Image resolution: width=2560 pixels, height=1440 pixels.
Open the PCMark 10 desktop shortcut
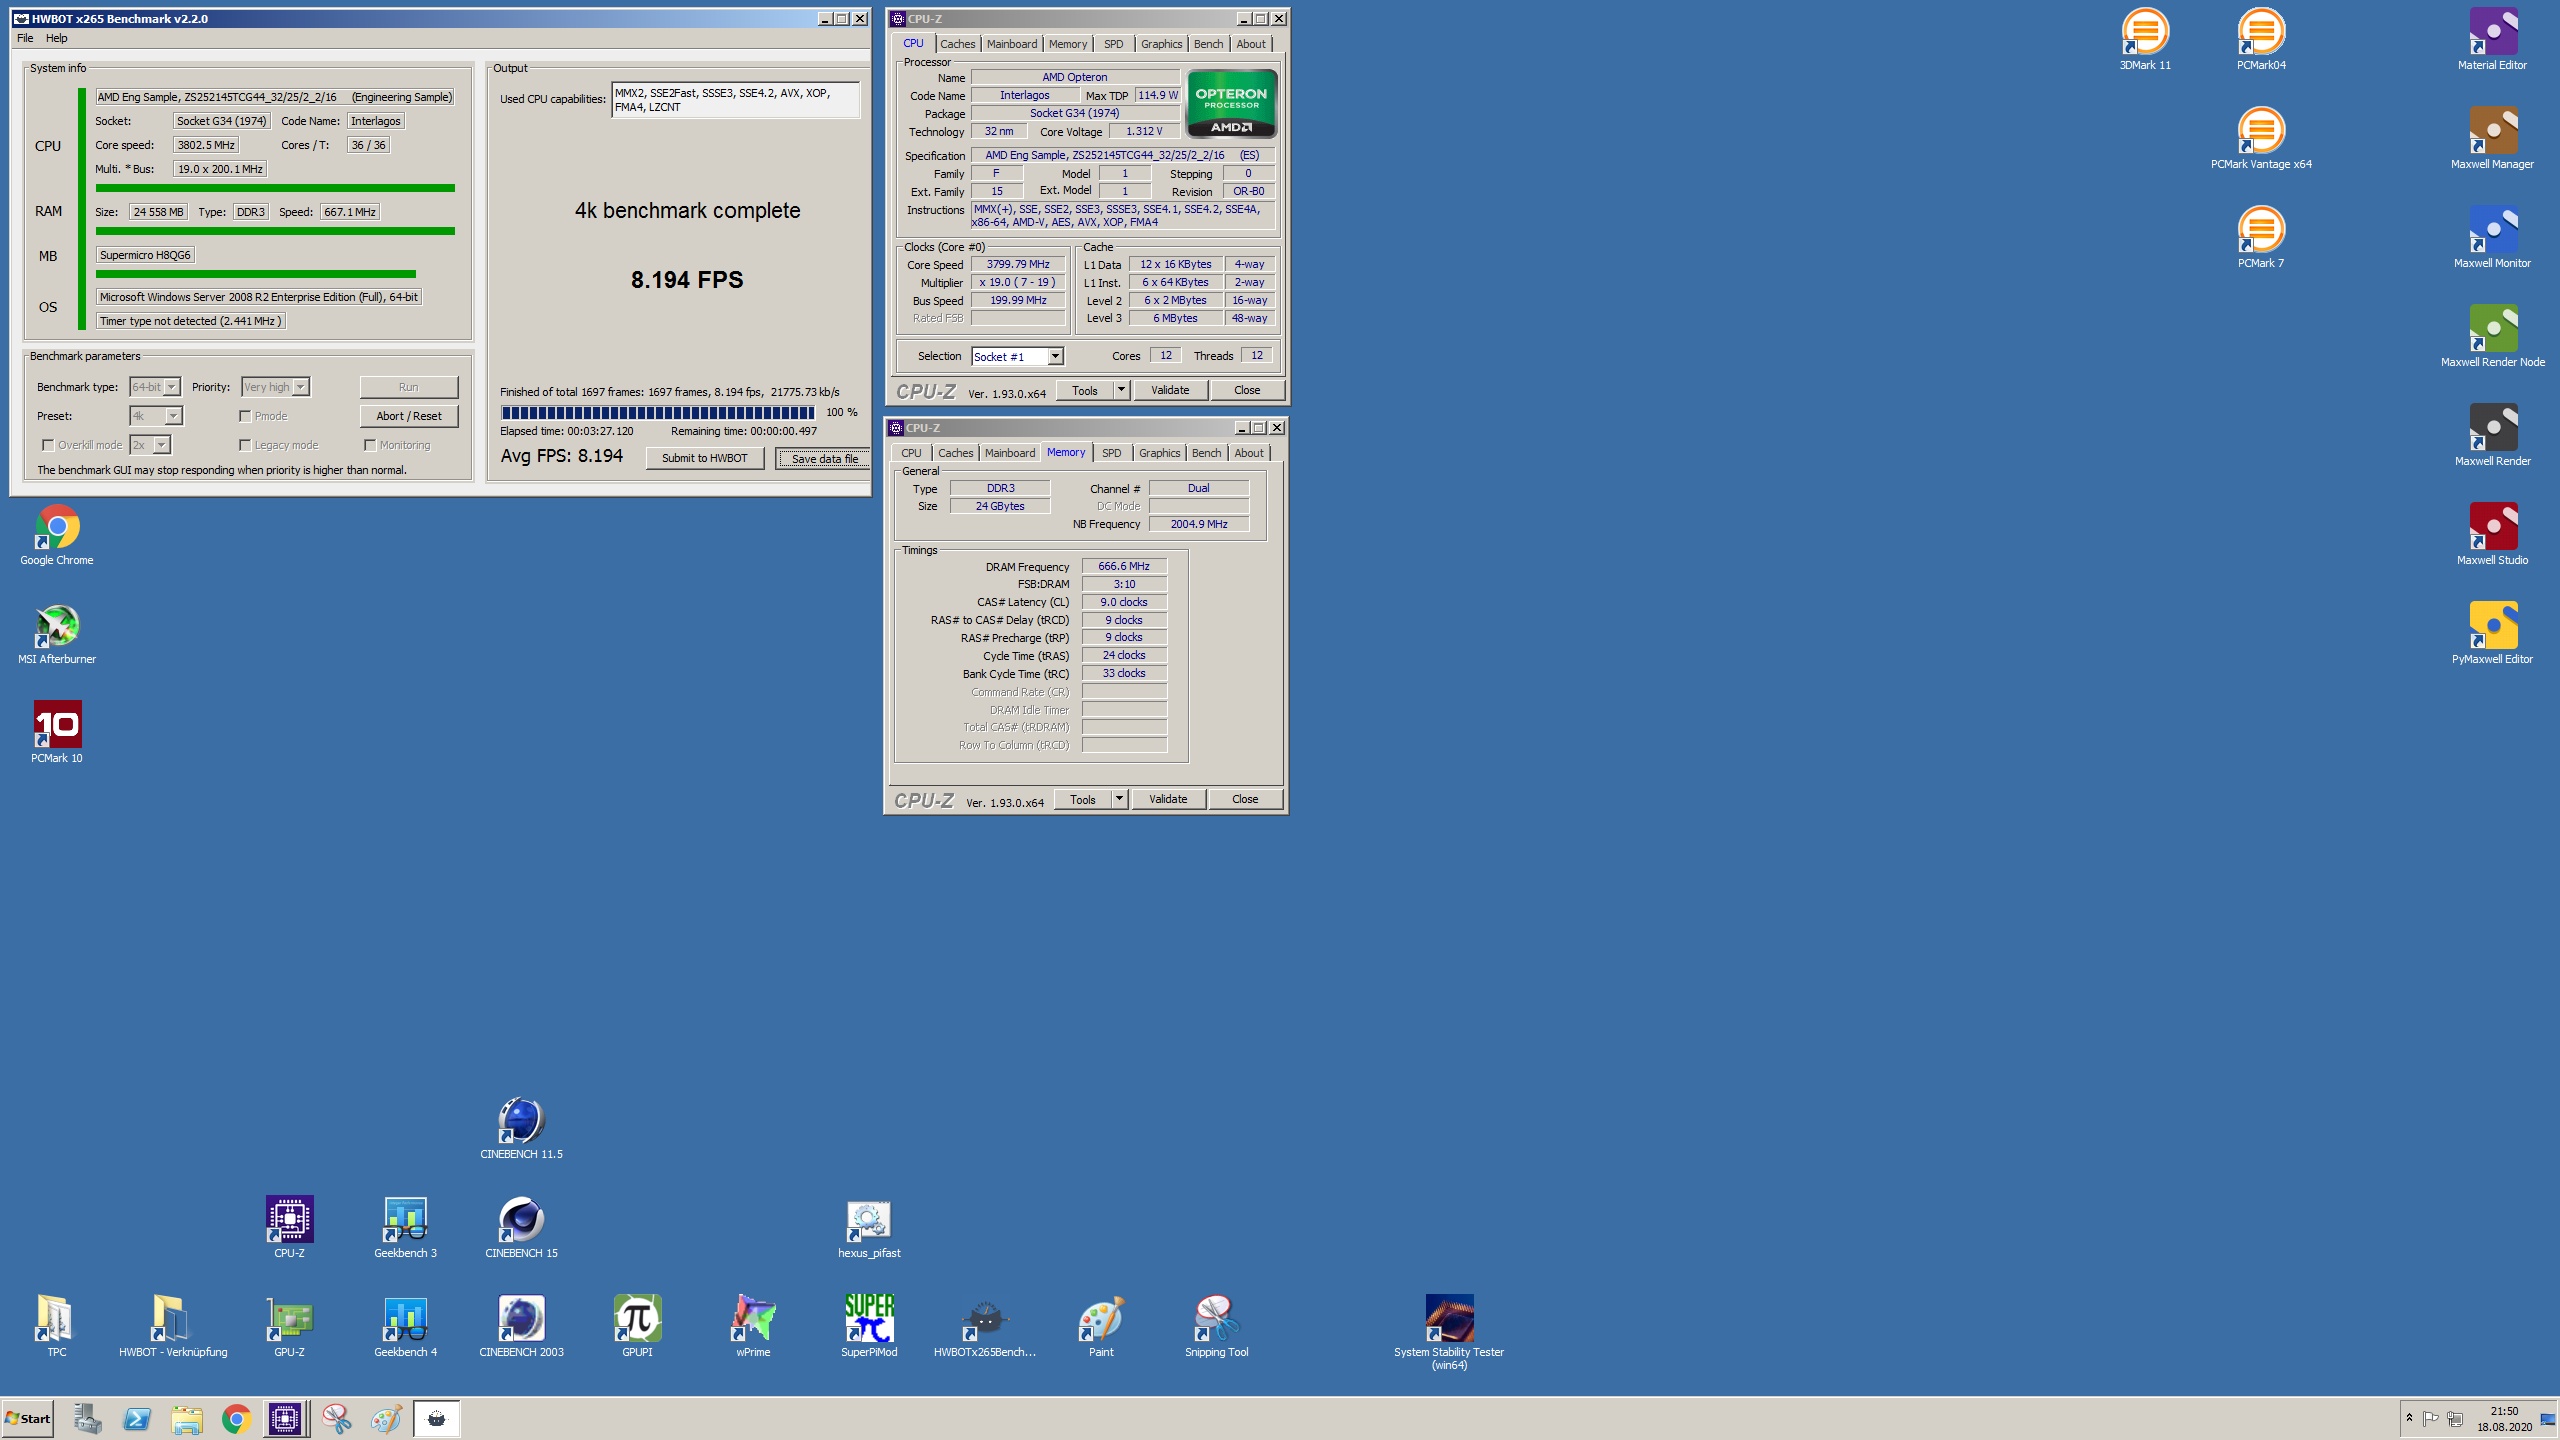coord(57,733)
